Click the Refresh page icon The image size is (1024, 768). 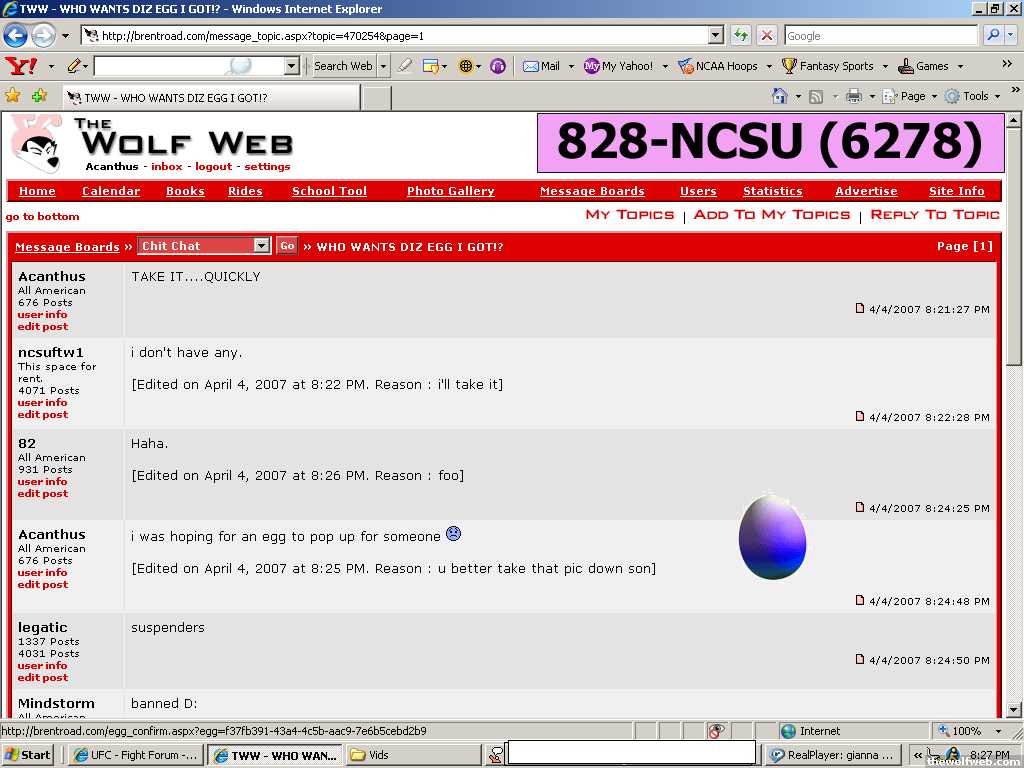point(740,36)
